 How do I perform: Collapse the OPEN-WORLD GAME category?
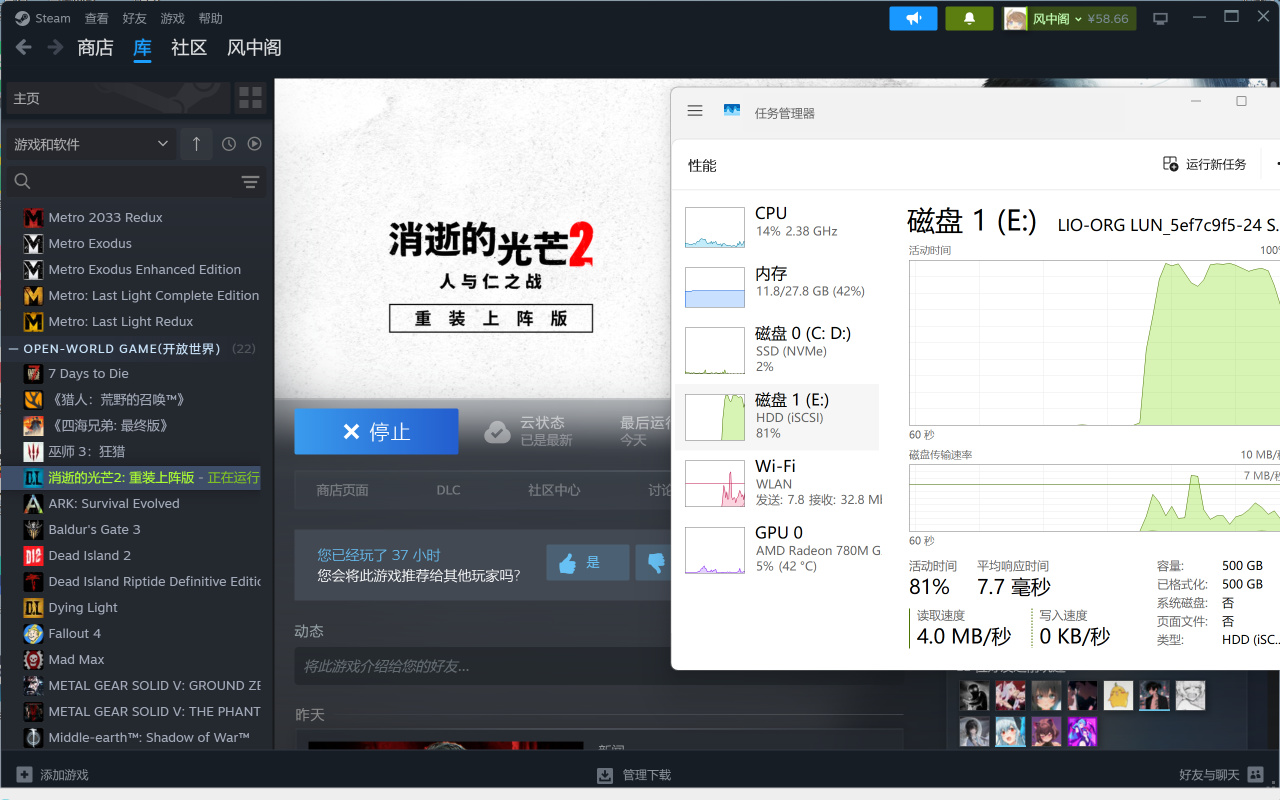[x=14, y=349]
